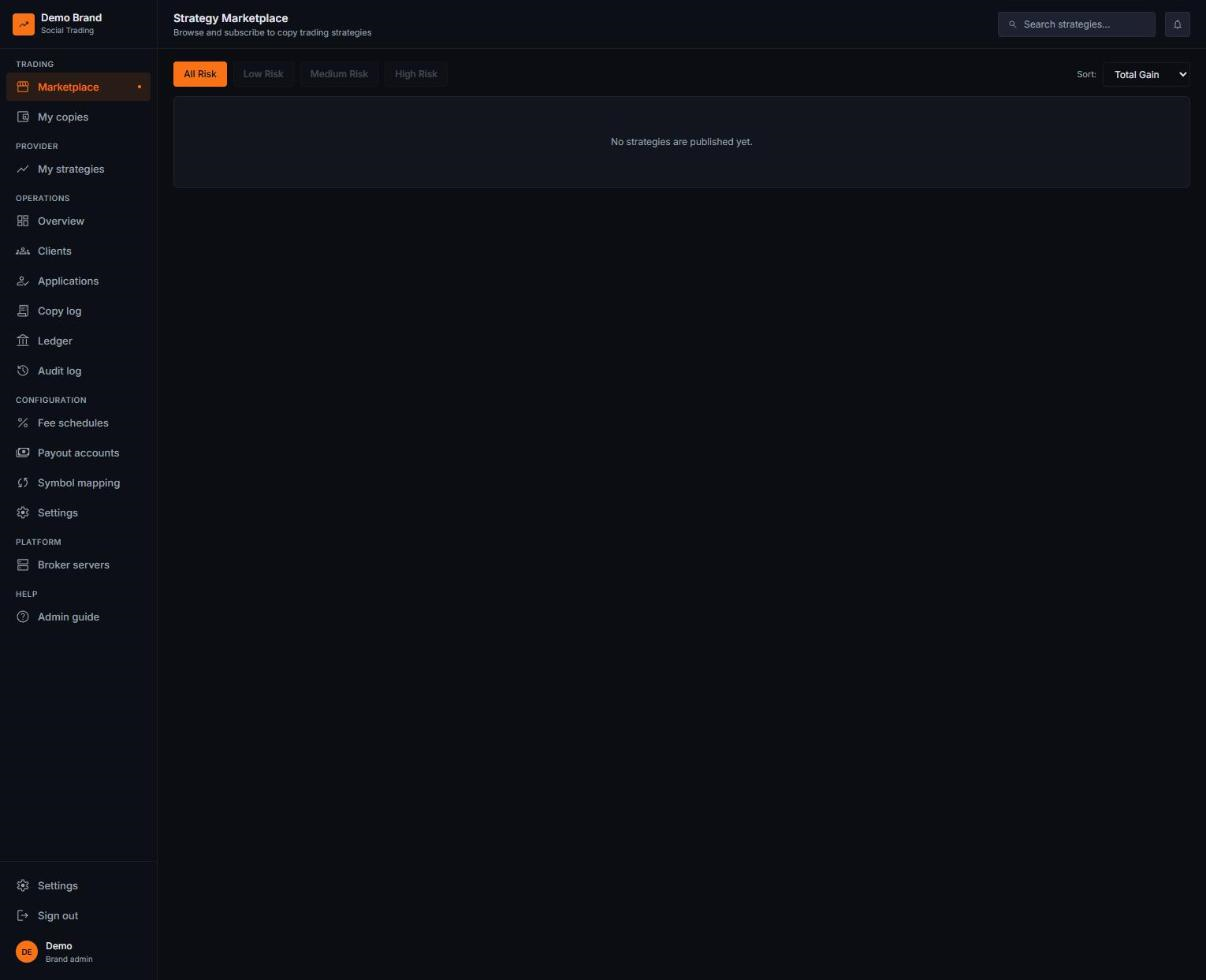1206x980 pixels.
Task: Click the My strategies chart-line icon
Action: [23, 169]
